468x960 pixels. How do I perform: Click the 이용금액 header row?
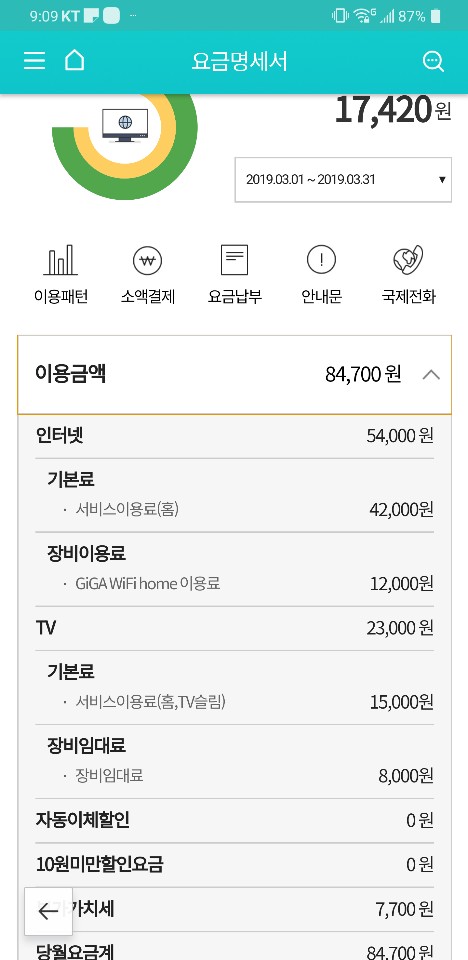[x=234, y=375]
